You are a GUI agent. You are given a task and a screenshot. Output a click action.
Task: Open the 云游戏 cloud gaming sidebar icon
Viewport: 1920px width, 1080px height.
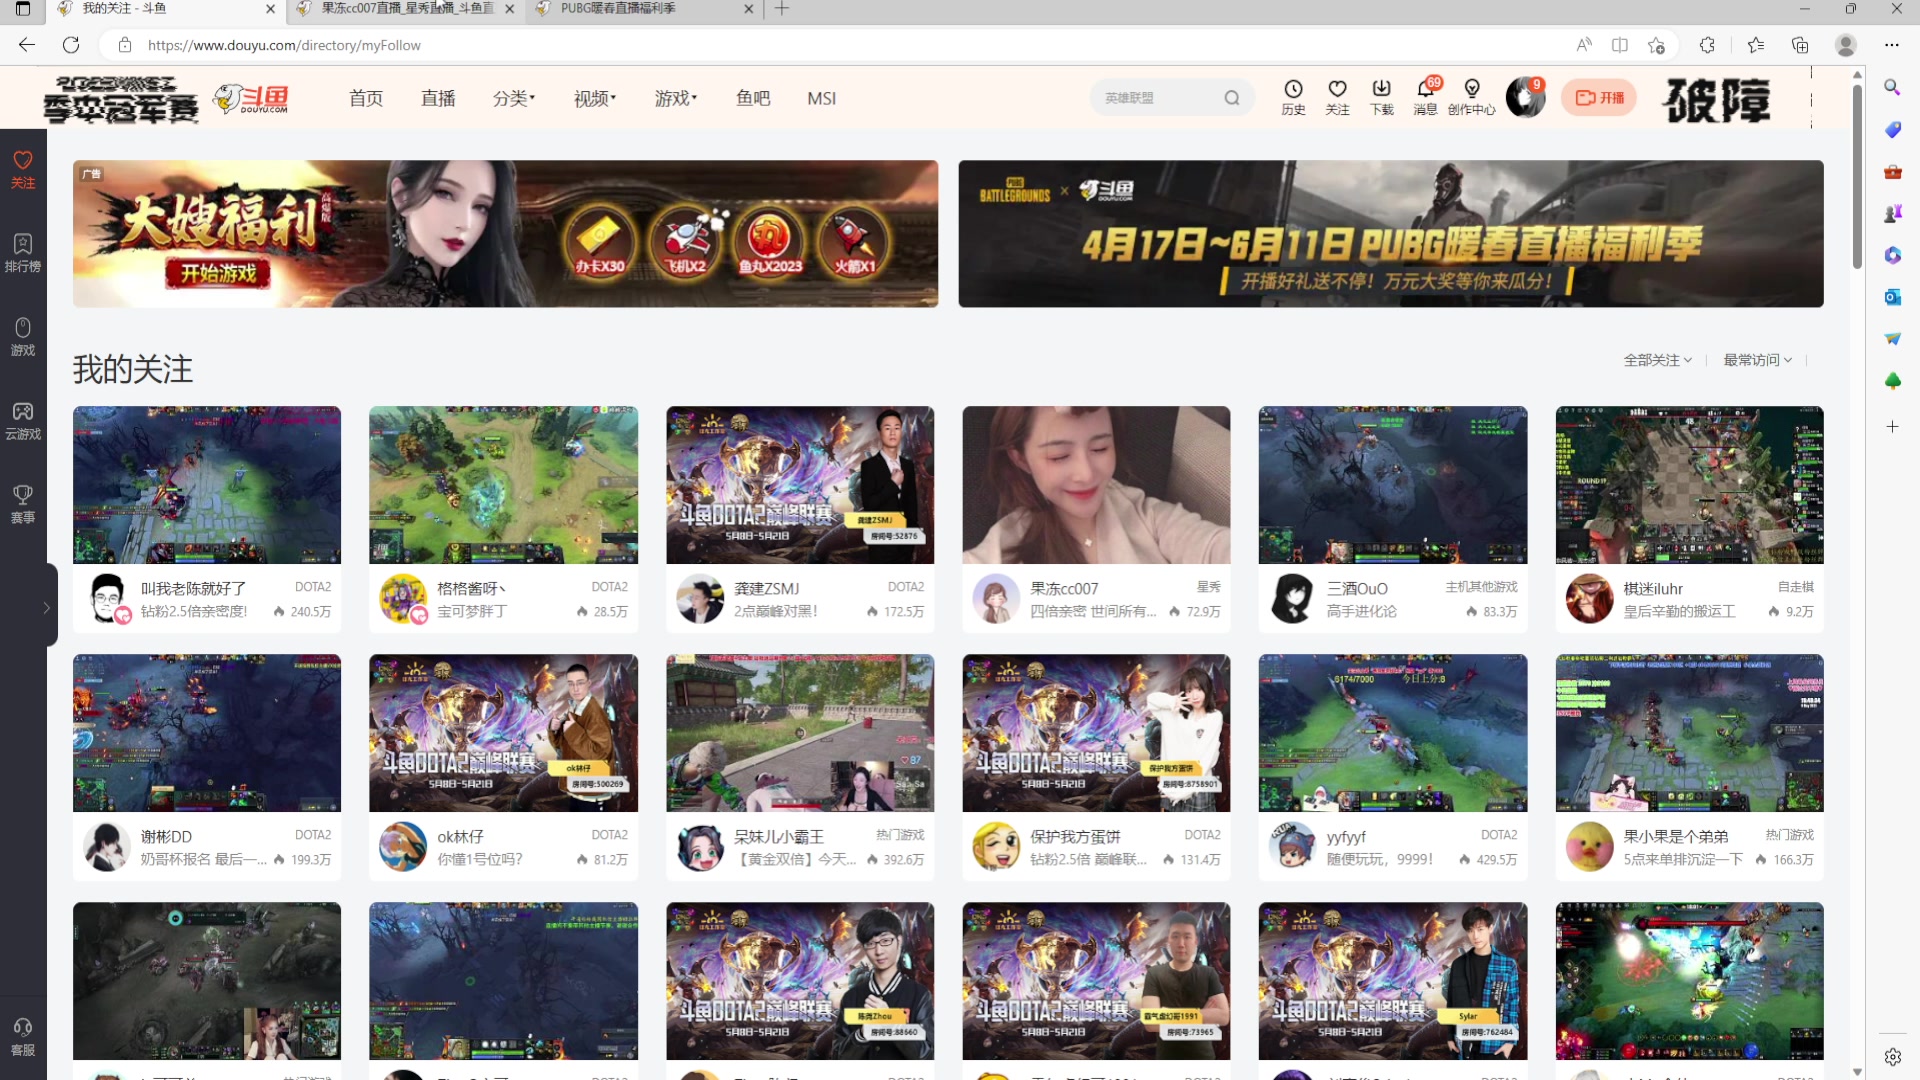tap(23, 421)
